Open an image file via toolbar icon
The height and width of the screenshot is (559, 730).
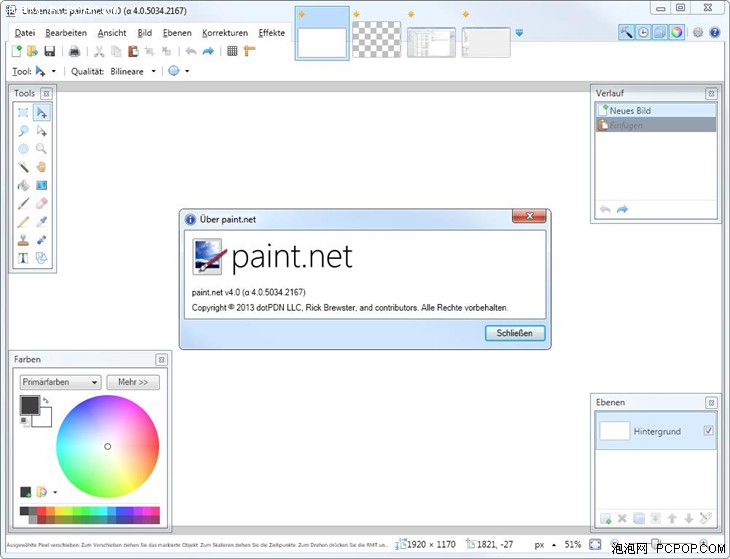click(33, 51)
